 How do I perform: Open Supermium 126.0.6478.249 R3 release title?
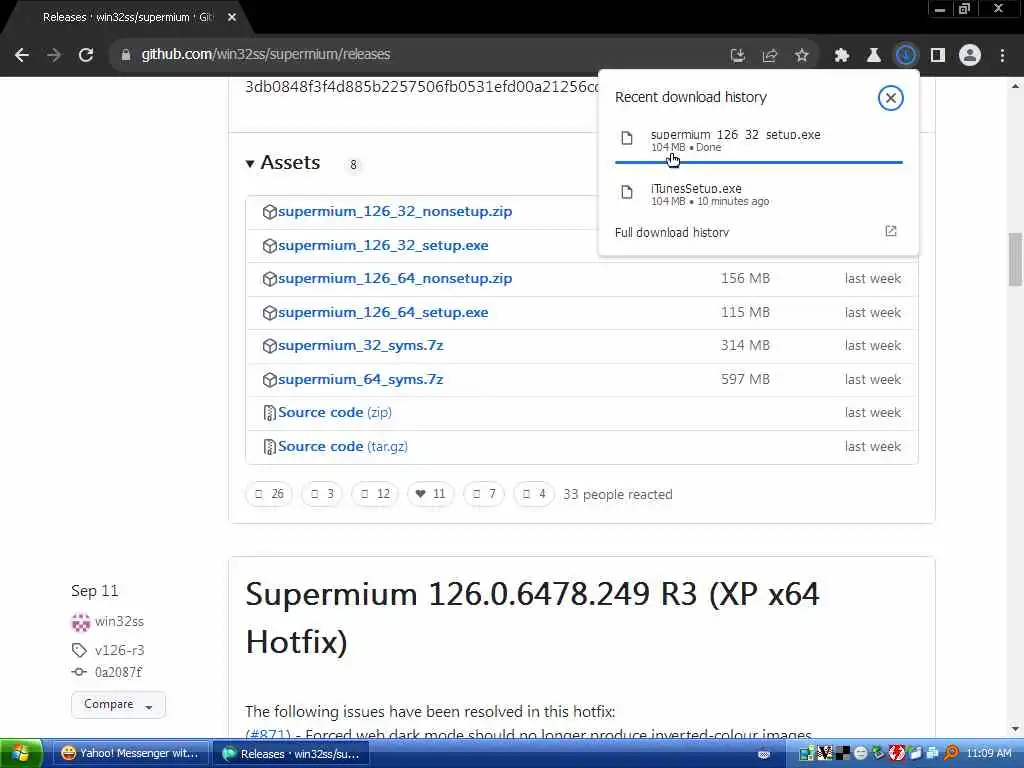[x=532, y=618]
